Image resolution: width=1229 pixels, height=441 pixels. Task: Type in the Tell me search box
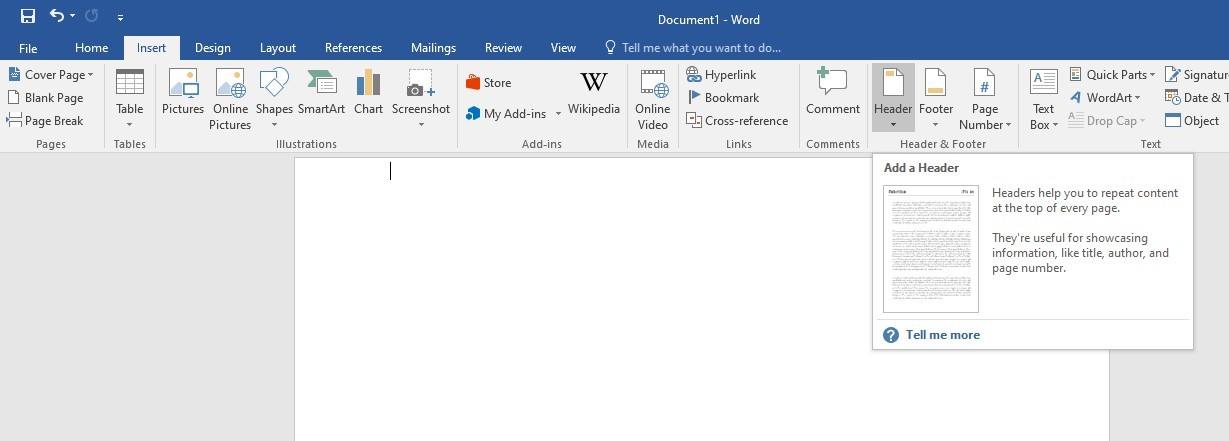pos(700,48)
